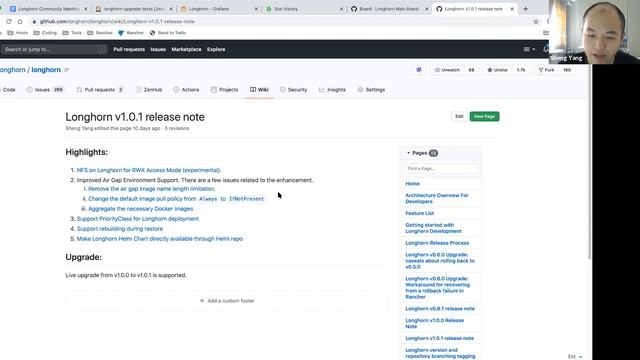
Task: Close the Longhorn v1.0.1 release note tab
Action: [512, 9]
